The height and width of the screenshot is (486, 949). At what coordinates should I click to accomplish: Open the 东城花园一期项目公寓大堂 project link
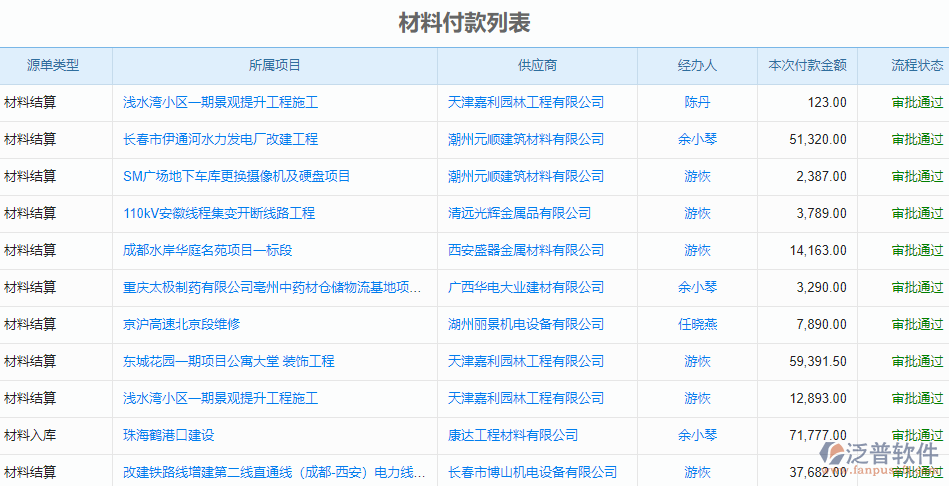228,361
